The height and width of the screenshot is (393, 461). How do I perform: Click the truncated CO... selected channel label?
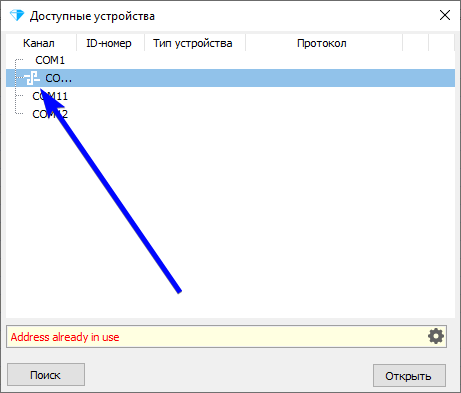(x=58, y=78)
